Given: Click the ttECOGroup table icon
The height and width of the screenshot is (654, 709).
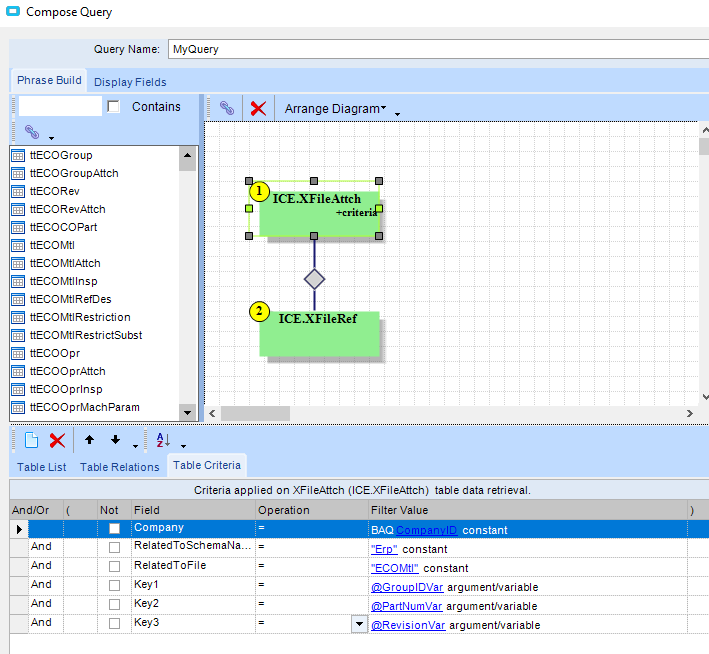Looking at the screenshot, I should (x=18, y=156).
